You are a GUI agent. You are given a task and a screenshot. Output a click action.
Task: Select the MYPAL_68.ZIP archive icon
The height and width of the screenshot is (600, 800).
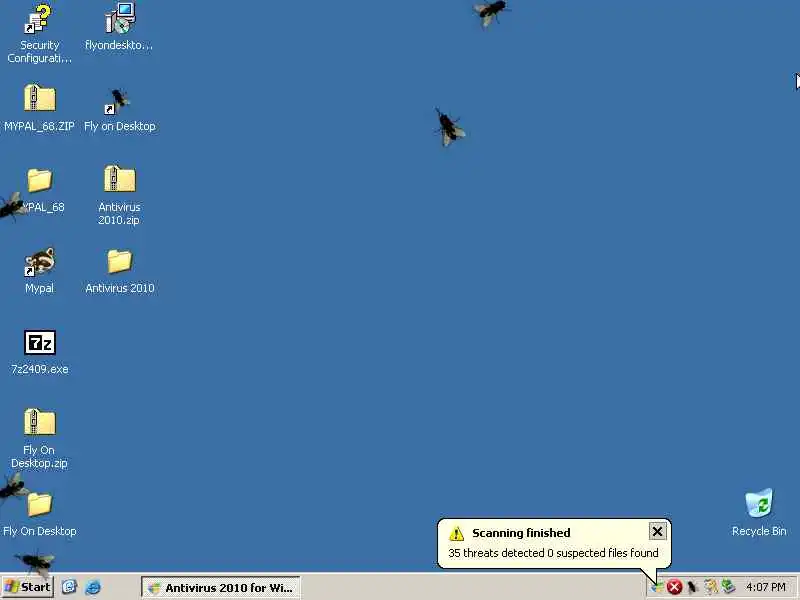coord(39,98)
